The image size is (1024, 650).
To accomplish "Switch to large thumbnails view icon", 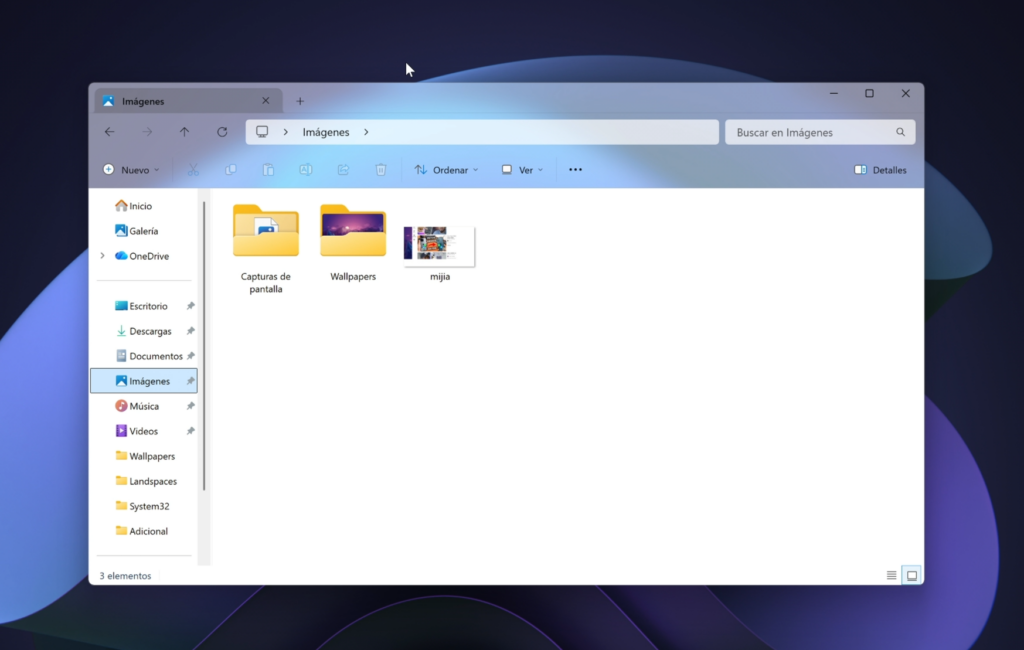I will 912,576.
